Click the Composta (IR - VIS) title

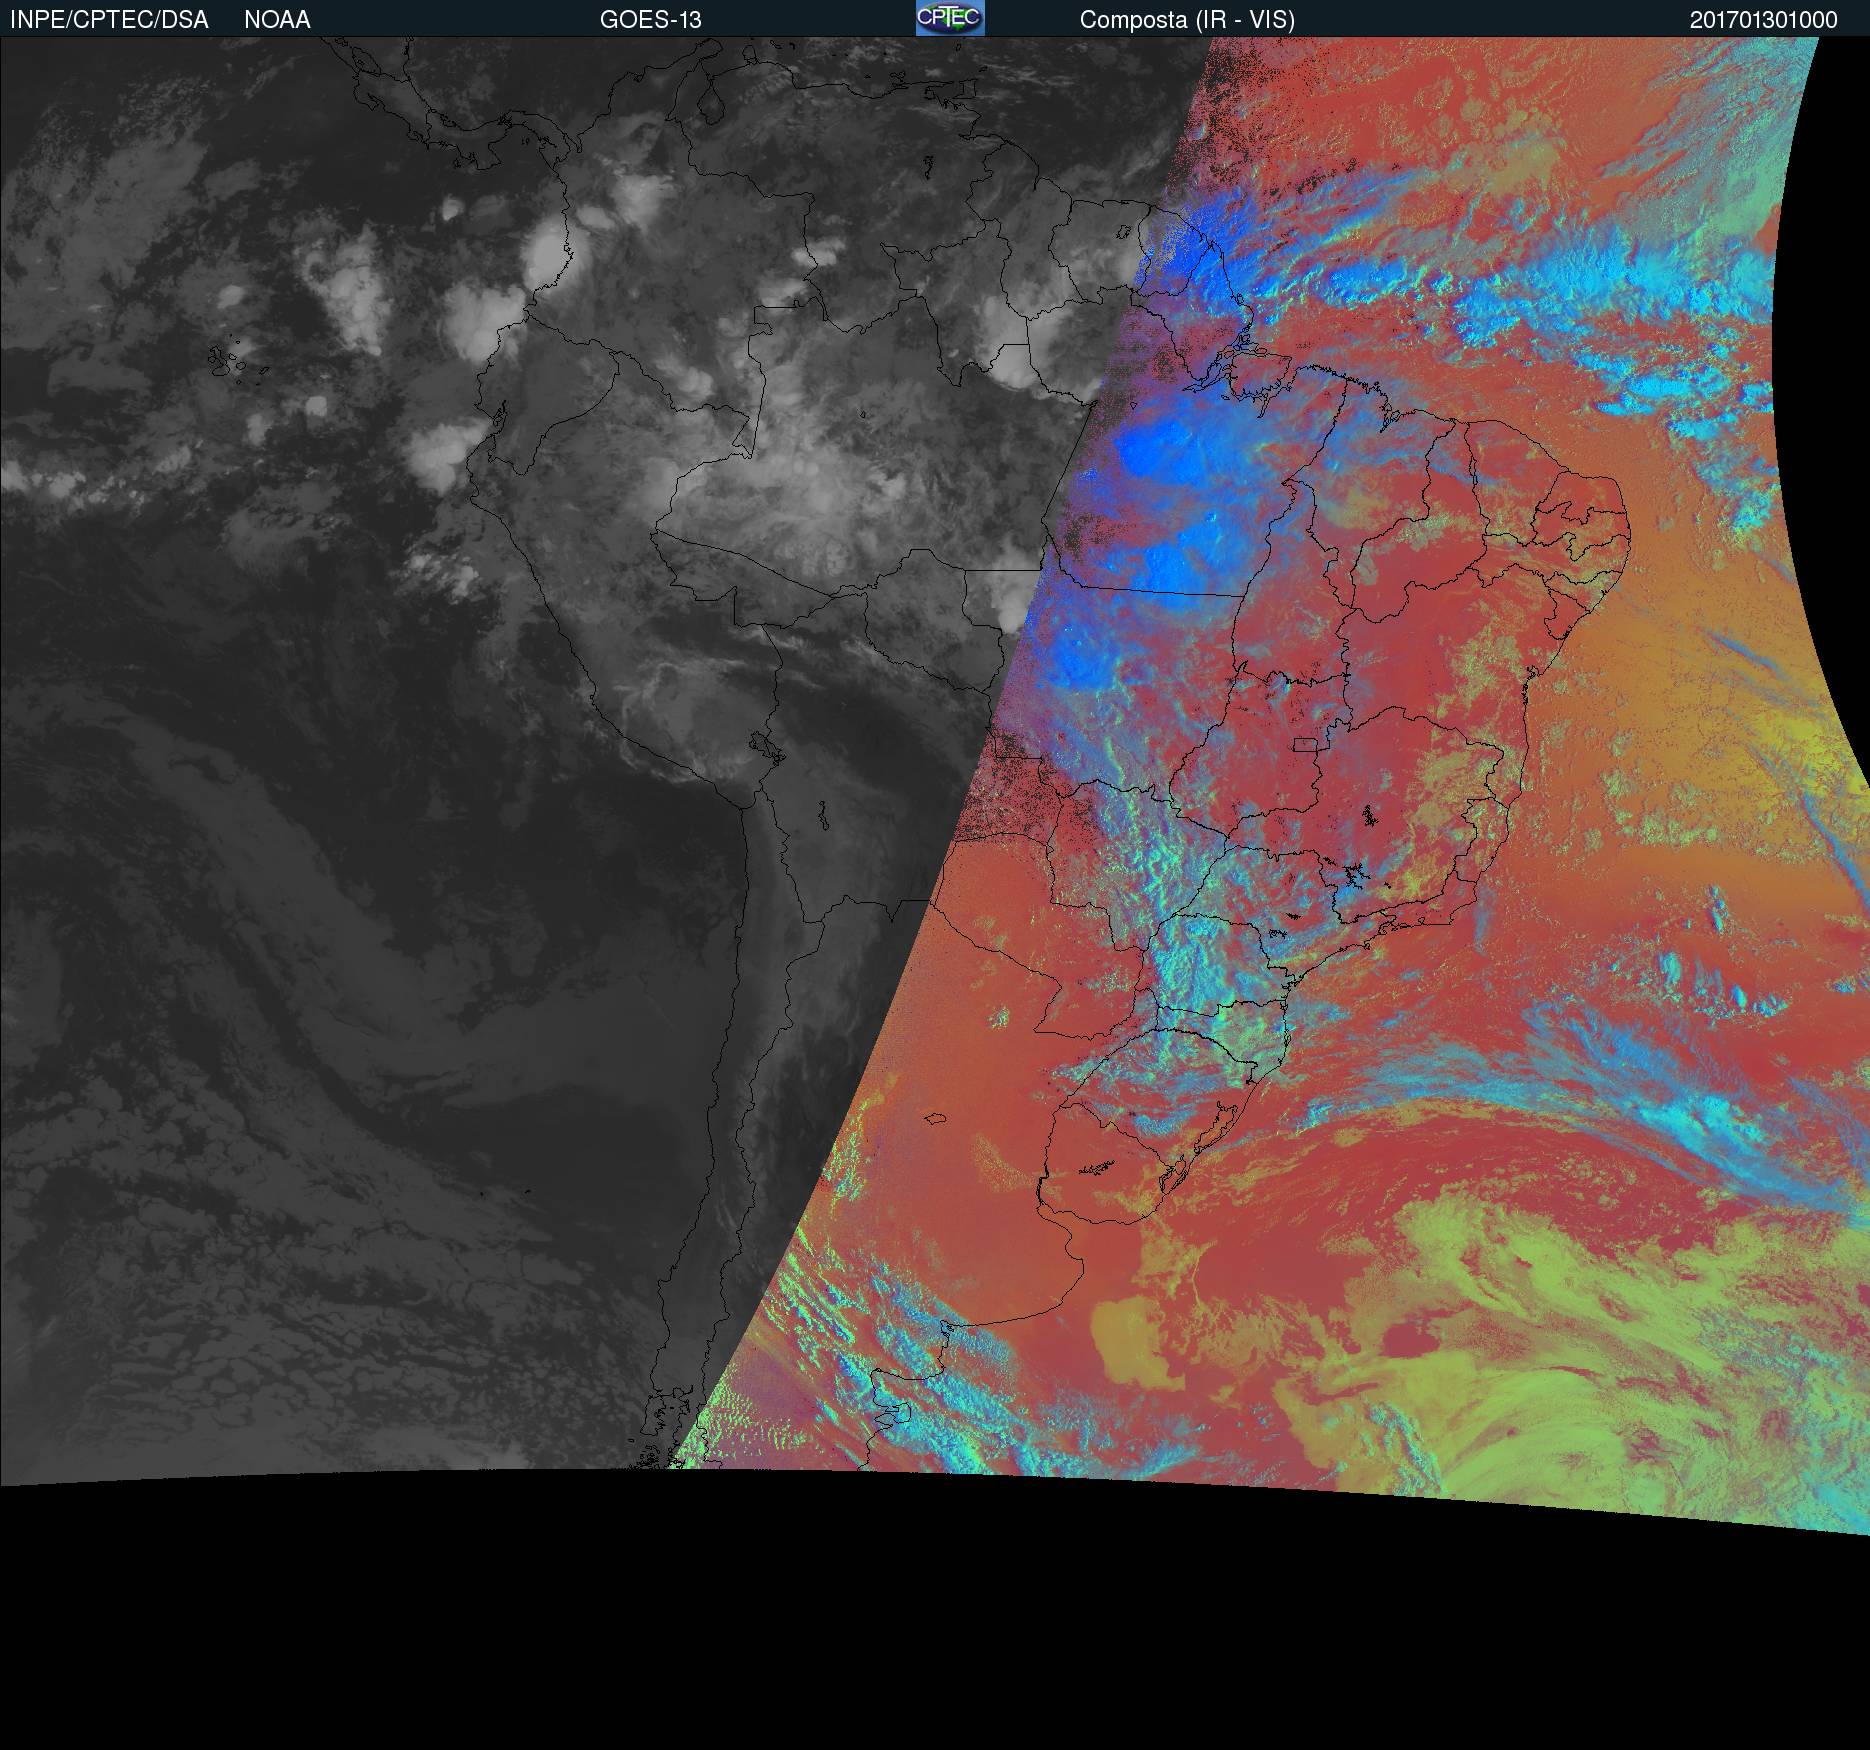[1187, 20]
